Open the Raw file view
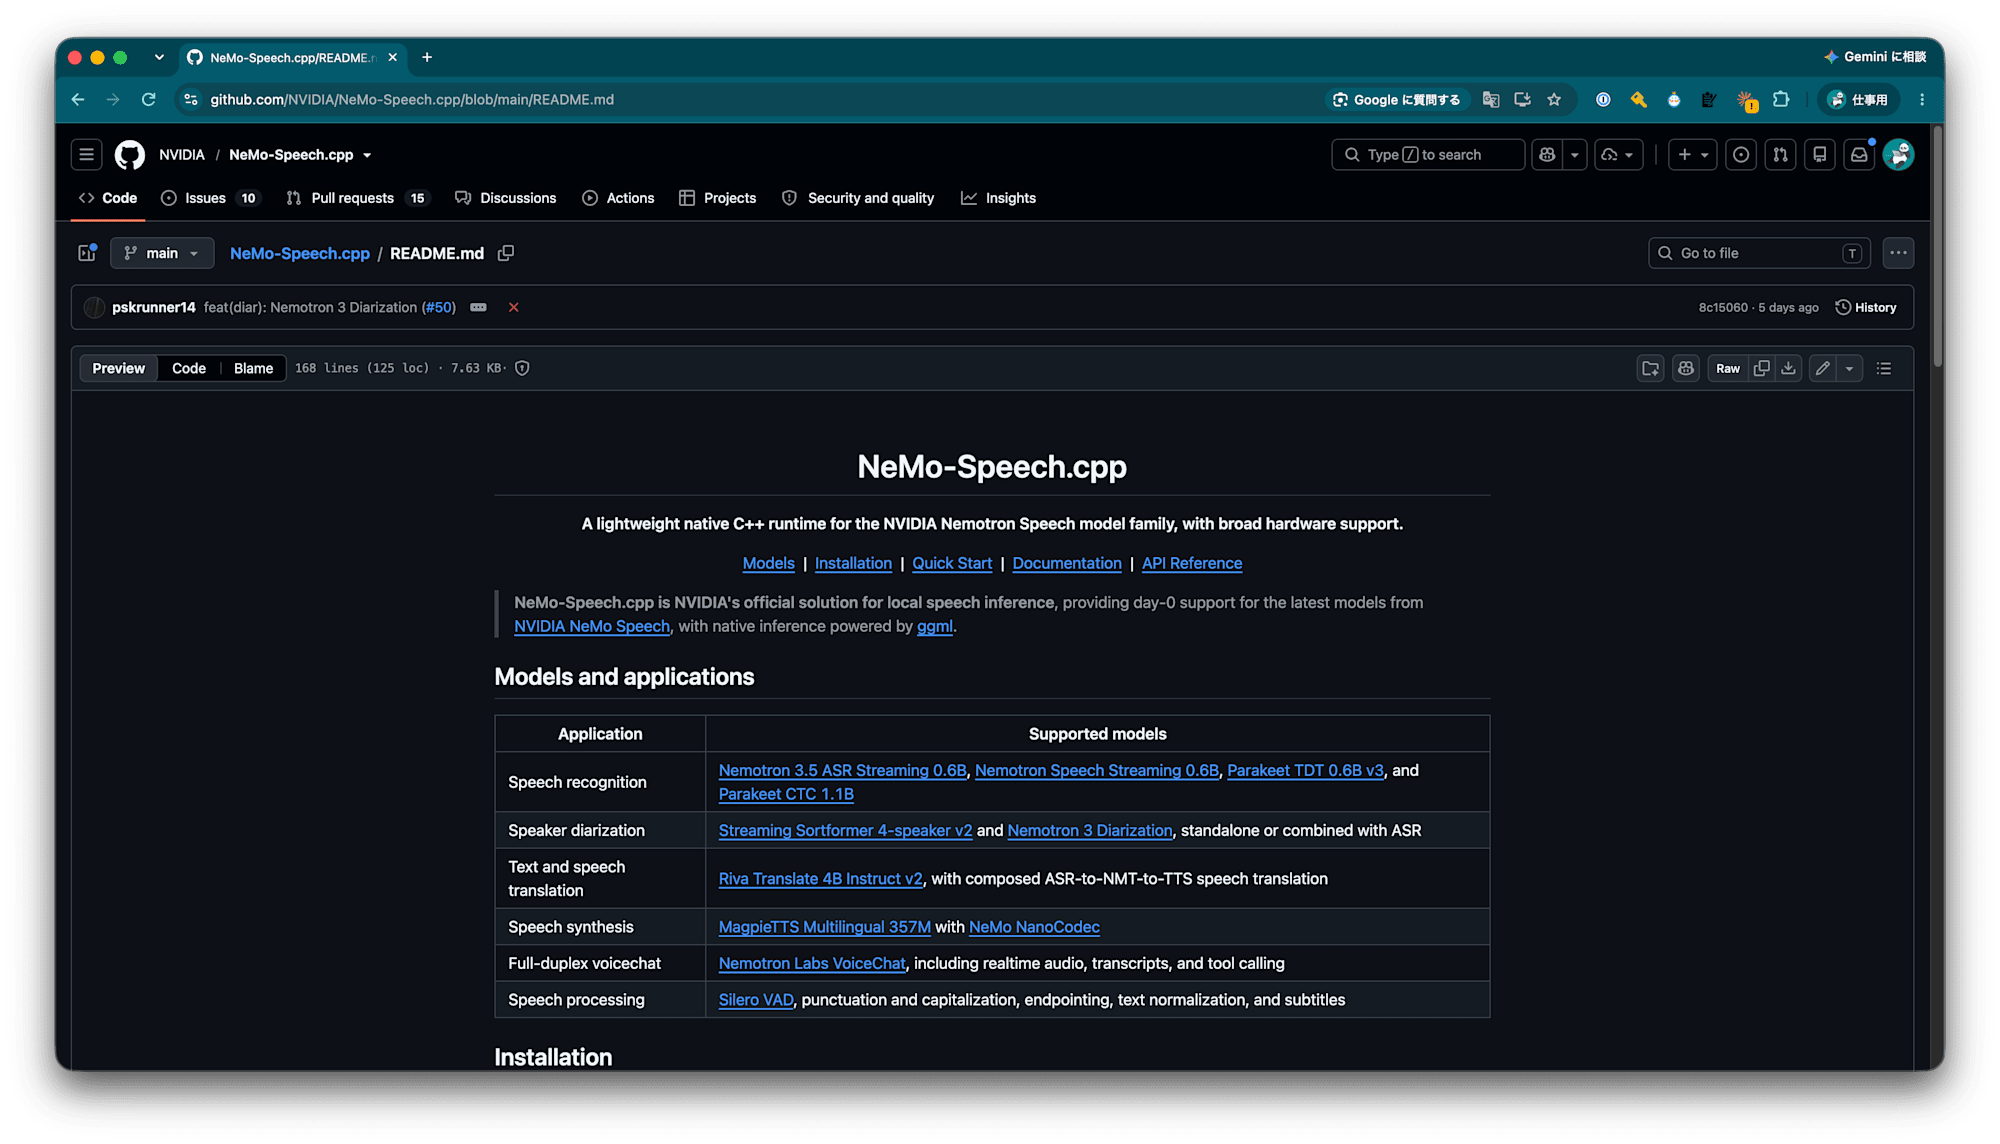 1728,369
